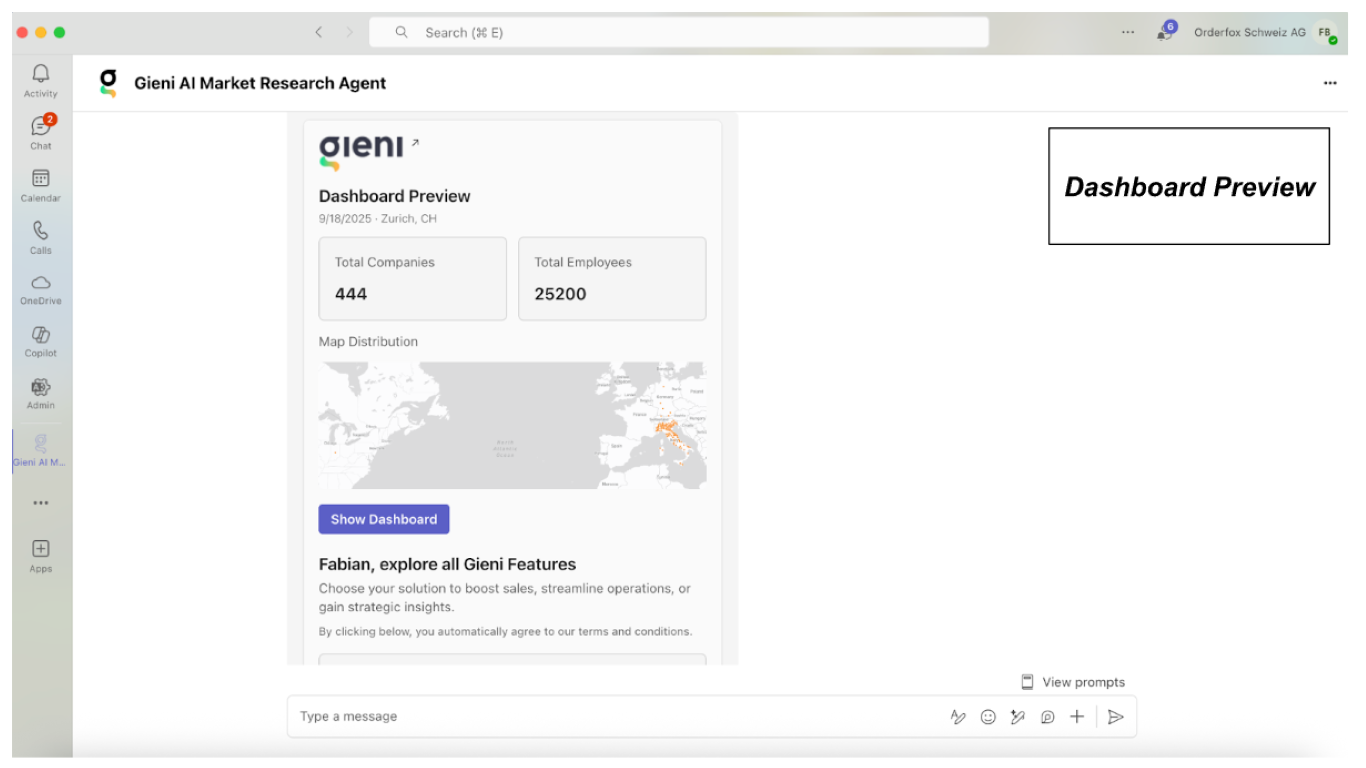The width and height of the screenshot is (1366, 768).
Task: Open the Admin app in the sidebar
Action: click(41, 393)
